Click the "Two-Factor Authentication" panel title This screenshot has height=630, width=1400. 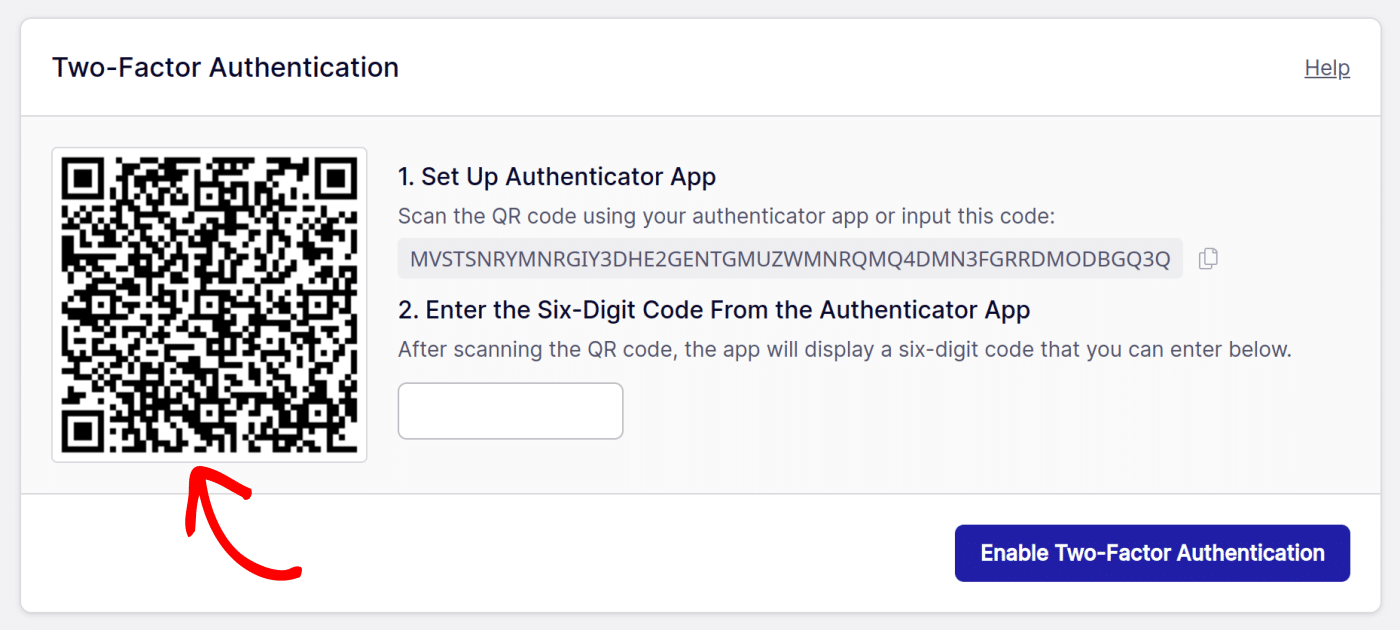tap(225, 68)
